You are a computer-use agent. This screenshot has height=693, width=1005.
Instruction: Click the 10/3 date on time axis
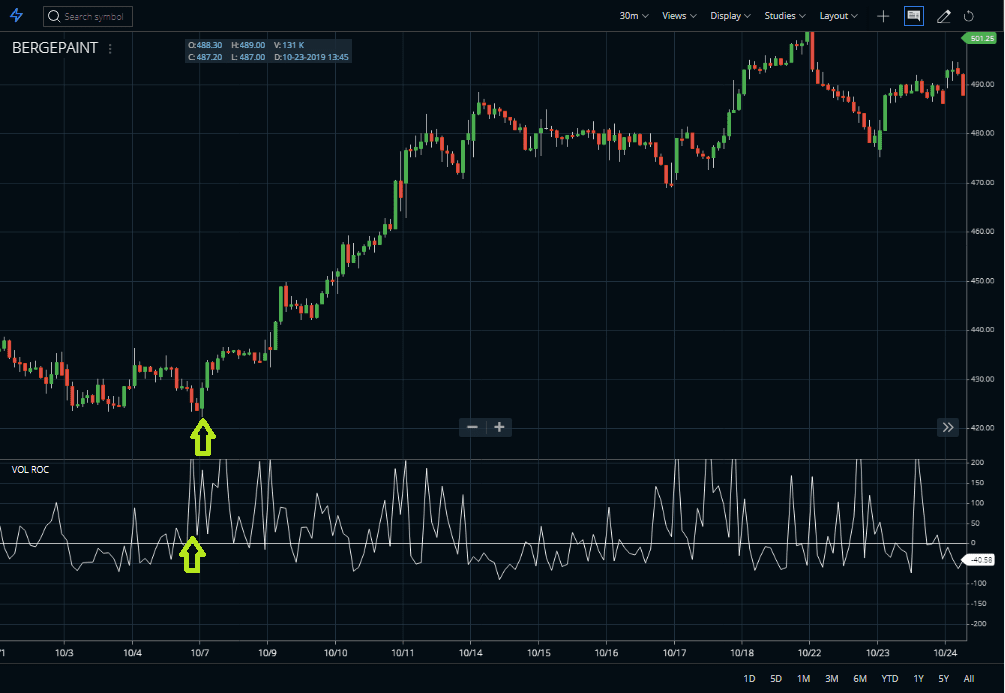point(64,653)
